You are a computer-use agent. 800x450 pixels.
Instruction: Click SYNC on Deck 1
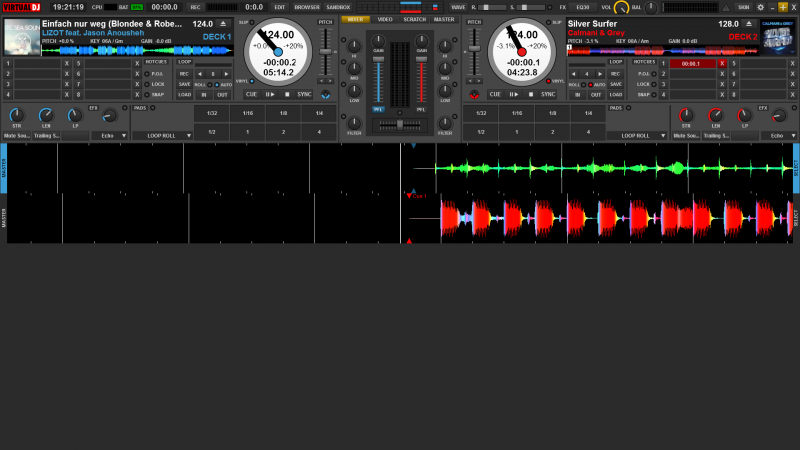click(304, 94)
